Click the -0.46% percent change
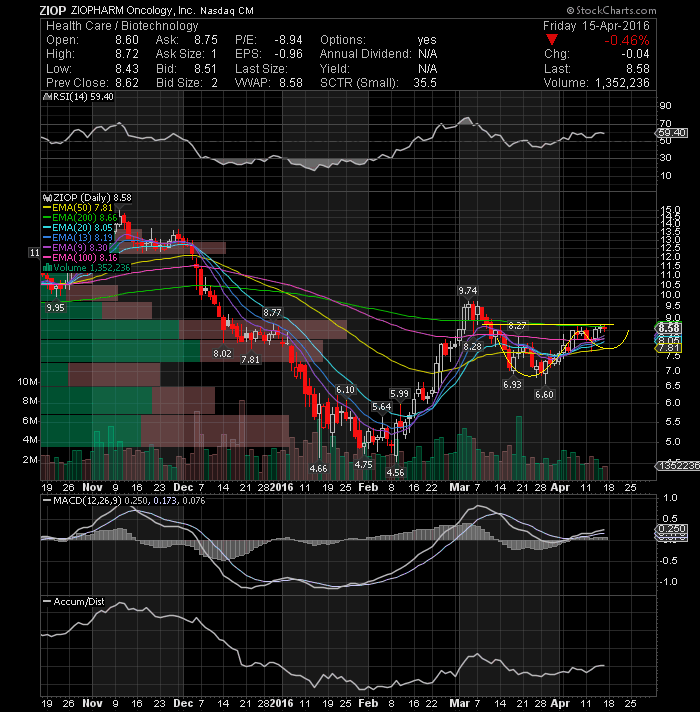Viewport: 700px width, 712px height. [626, 40]
